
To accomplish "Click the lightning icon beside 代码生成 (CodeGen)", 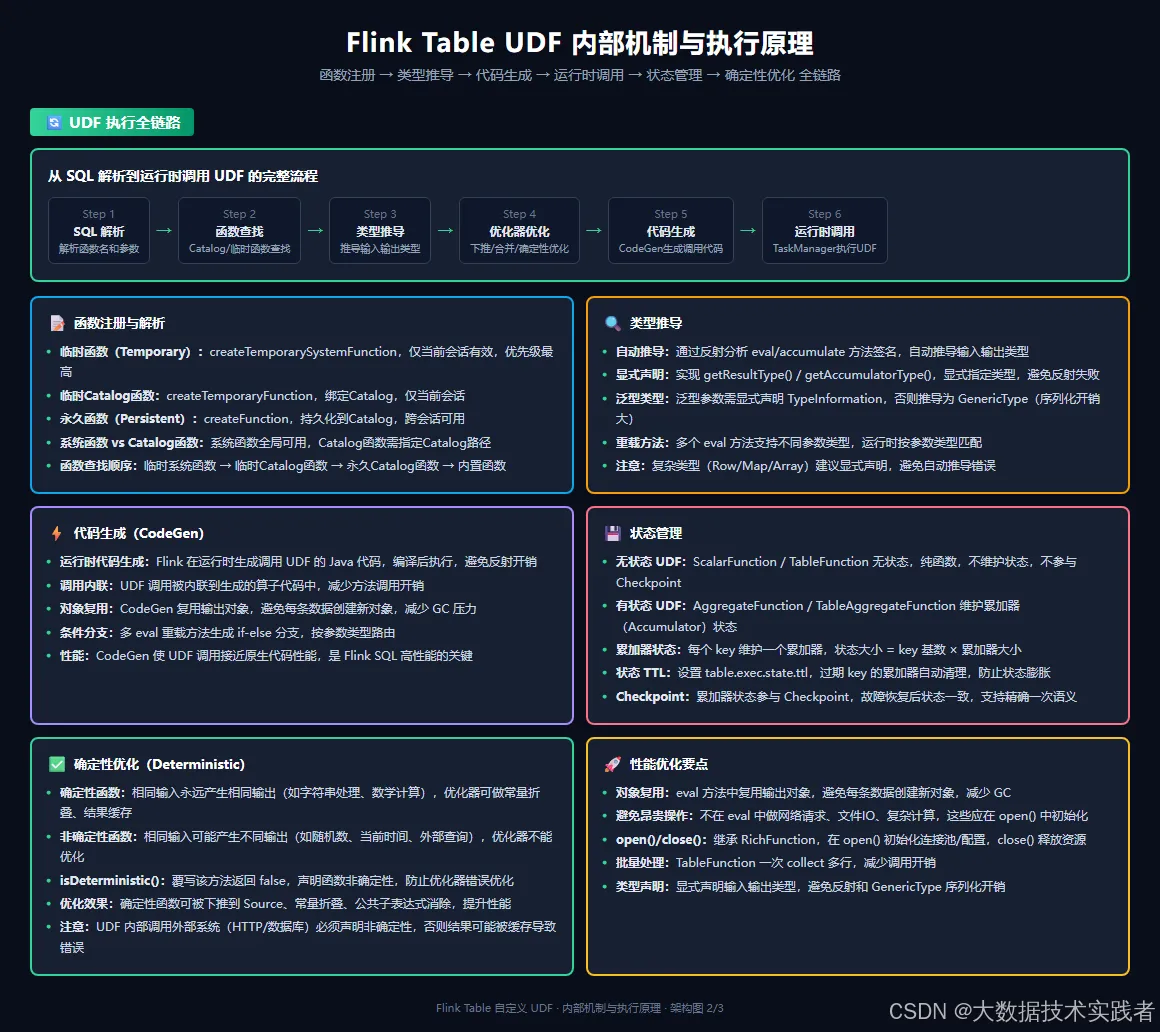I will tap(57, 533).
